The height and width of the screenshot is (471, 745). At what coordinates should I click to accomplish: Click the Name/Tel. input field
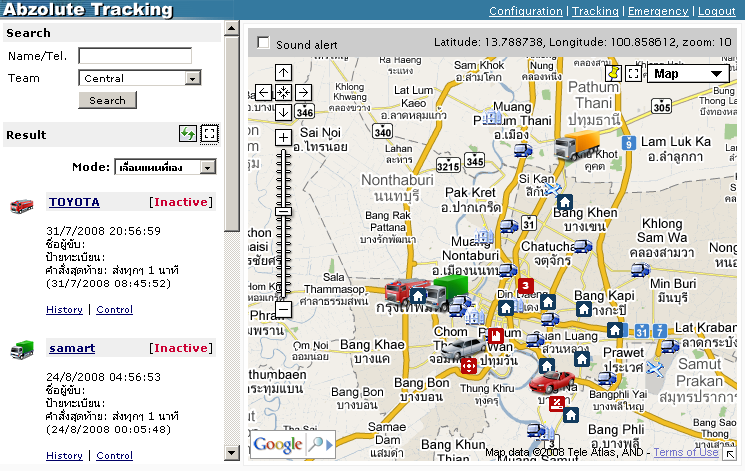[x=135, y=56]
